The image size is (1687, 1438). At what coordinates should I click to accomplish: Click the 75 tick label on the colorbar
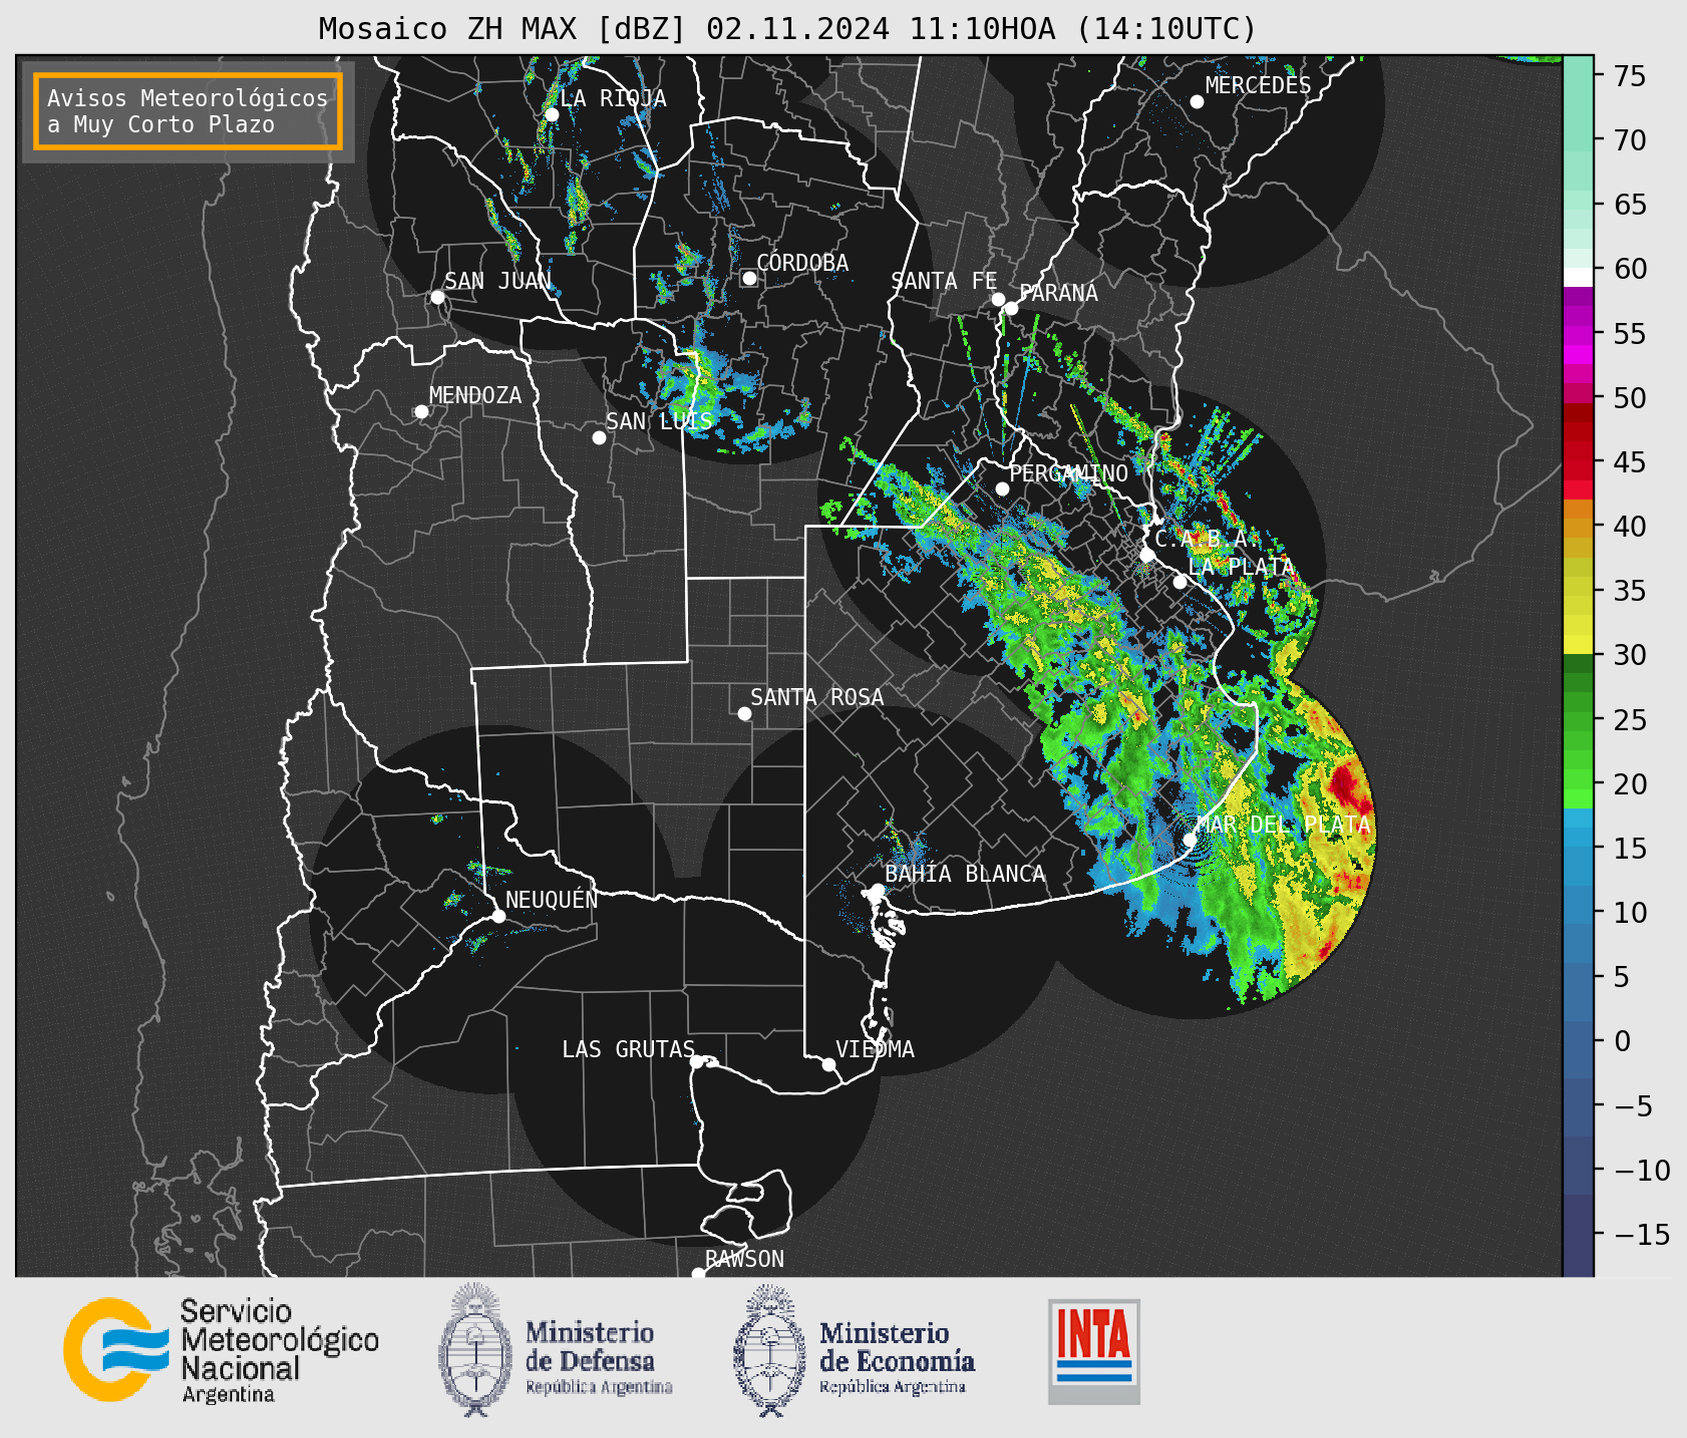pyautogui.click(x=1629, y=76)
